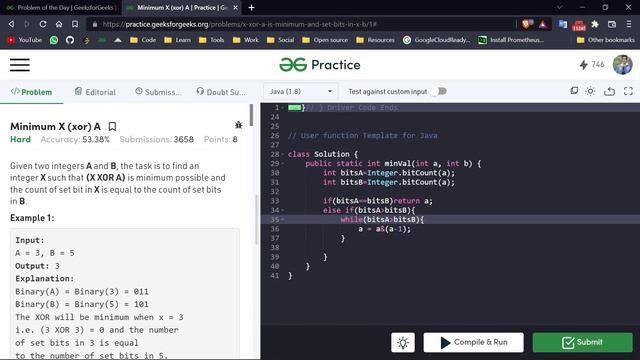The height and width of the screenshot is (360, 640).
Task: Close the Minimum X (xor) A tab
Action: 236,8
